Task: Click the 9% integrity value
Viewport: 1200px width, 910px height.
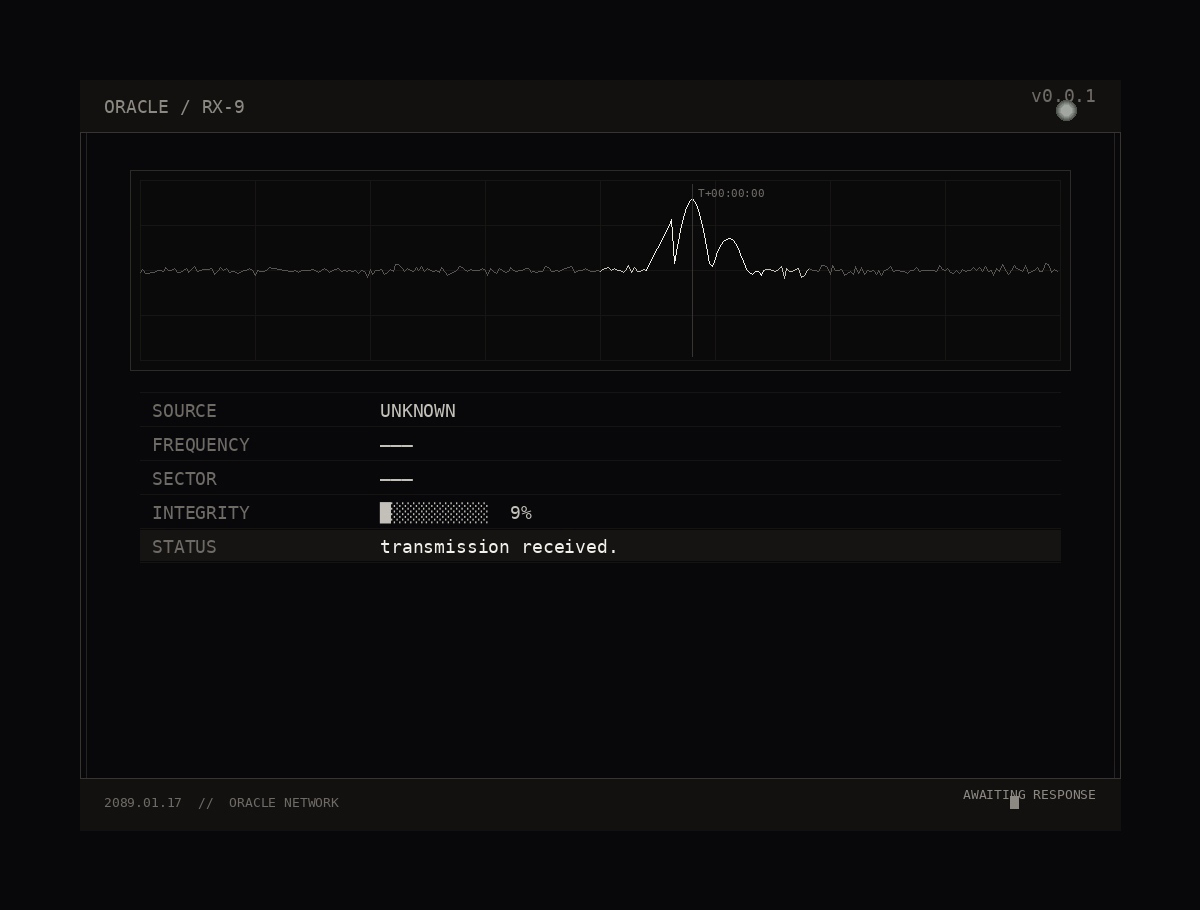Action: [521, 512]
